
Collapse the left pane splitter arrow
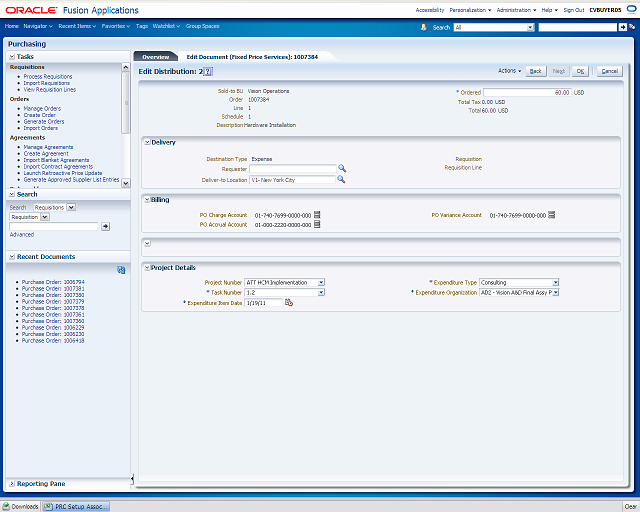coord(132,479)
